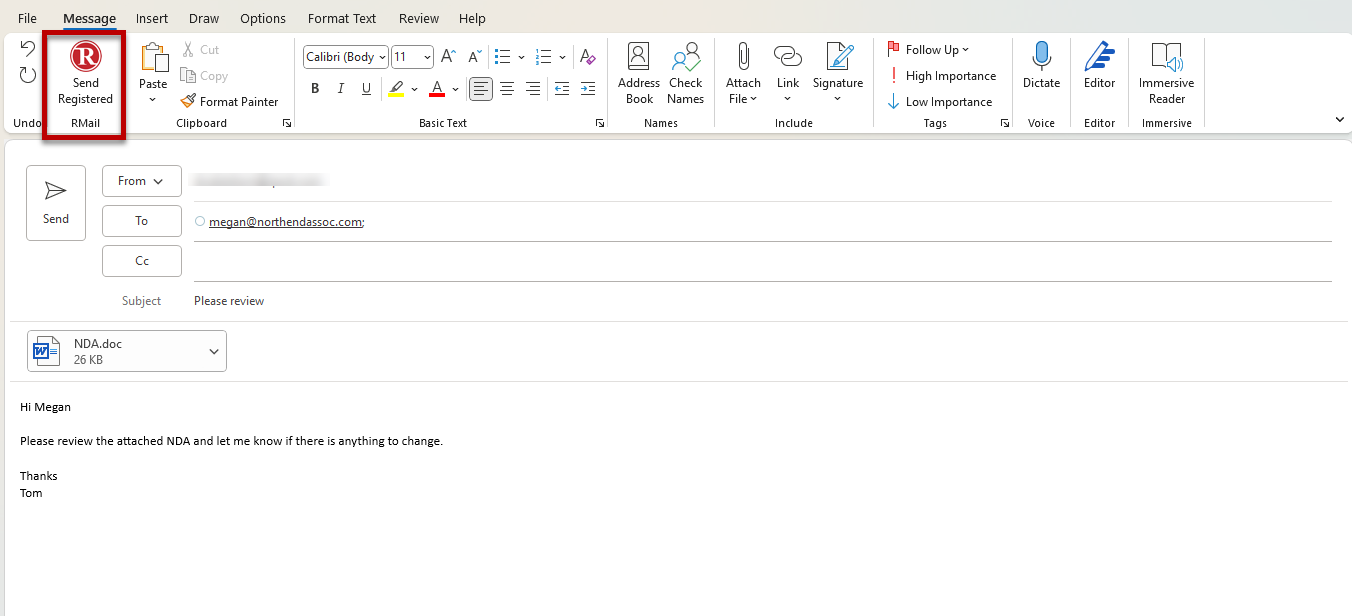Mark message as High Importance
Screen dimensions: 1352x616
click(x=942, y=76)
